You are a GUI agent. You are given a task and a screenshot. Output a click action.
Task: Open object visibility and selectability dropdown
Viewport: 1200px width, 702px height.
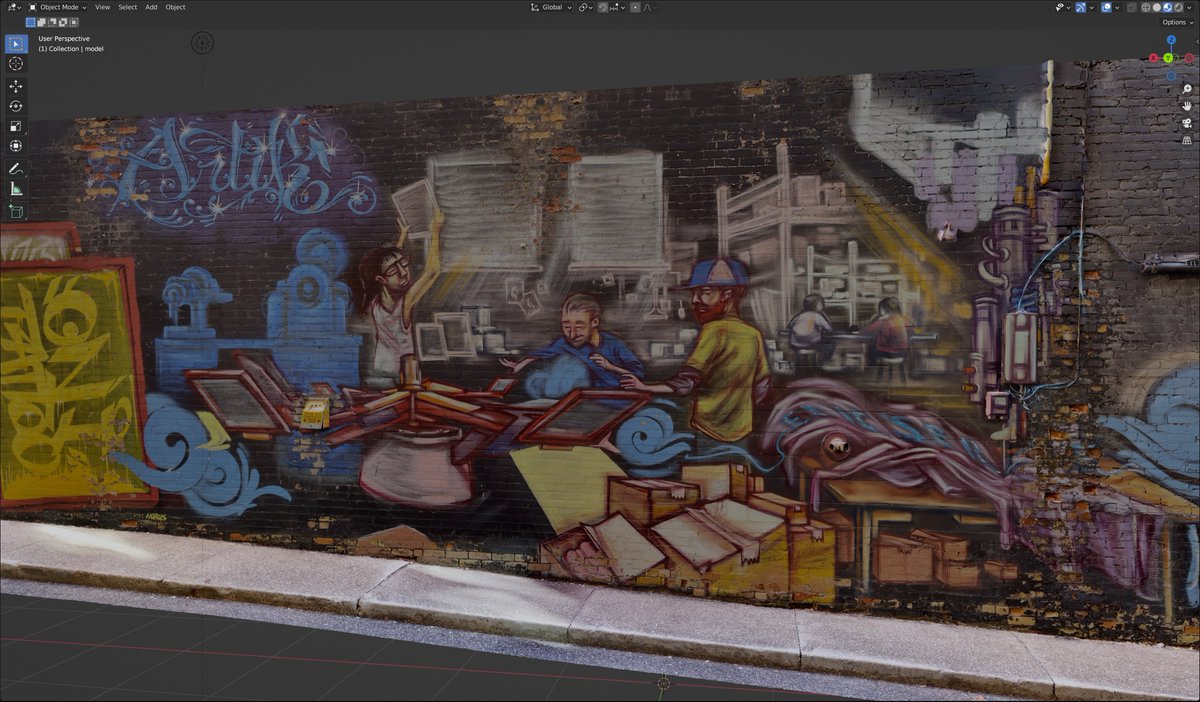pyautogui.click(x=1063, y=7)
